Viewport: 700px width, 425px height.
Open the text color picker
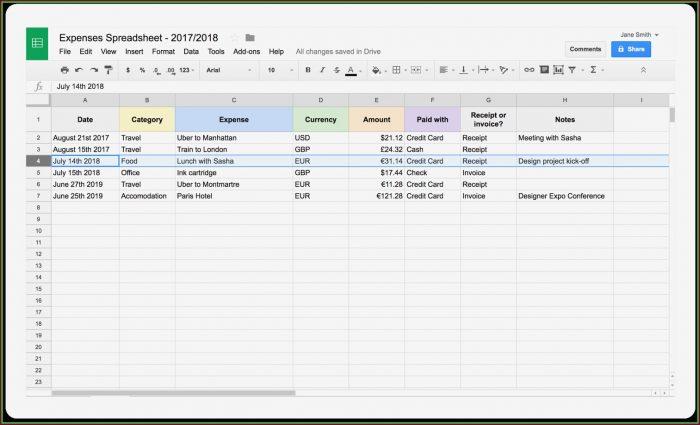[351, 71]
